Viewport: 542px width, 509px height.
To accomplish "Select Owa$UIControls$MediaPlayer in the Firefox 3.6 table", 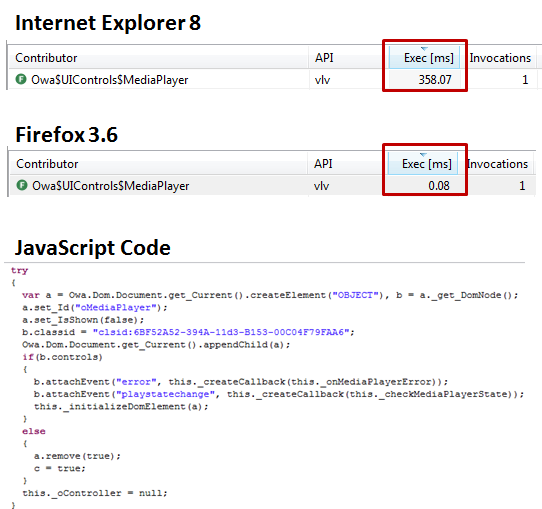I will click(x=111, y=186).
